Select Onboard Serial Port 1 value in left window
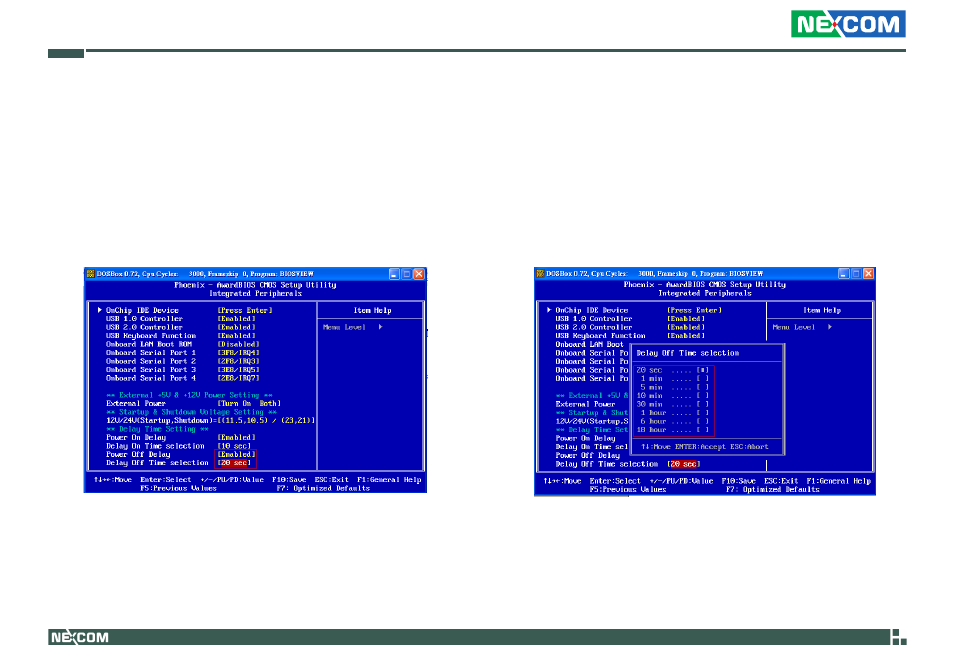 [238, 353]
